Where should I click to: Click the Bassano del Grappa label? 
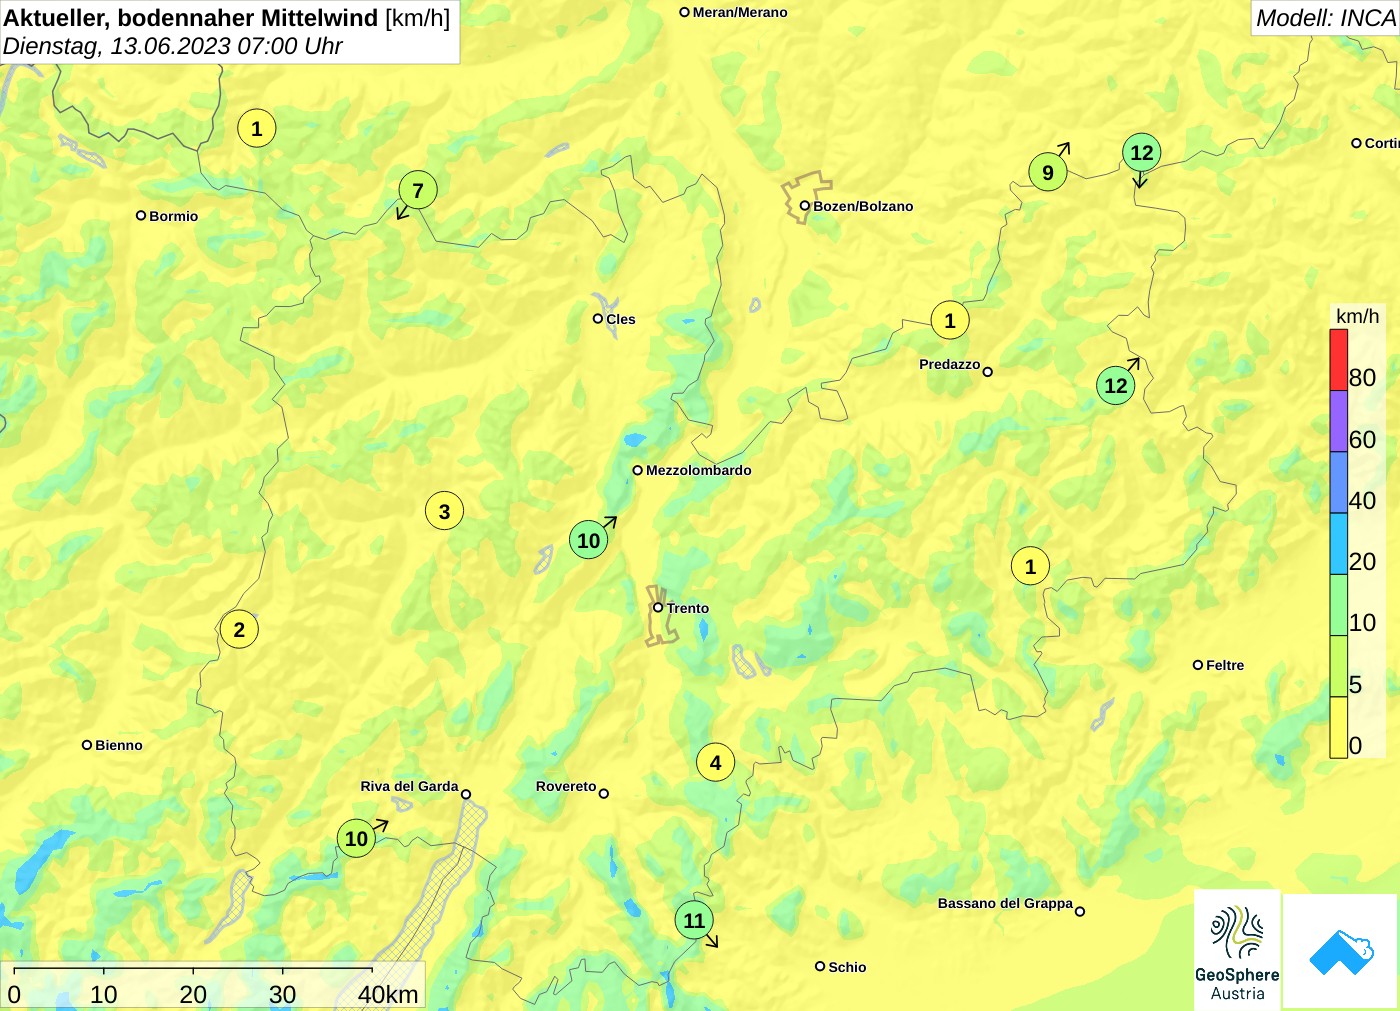1005,903
